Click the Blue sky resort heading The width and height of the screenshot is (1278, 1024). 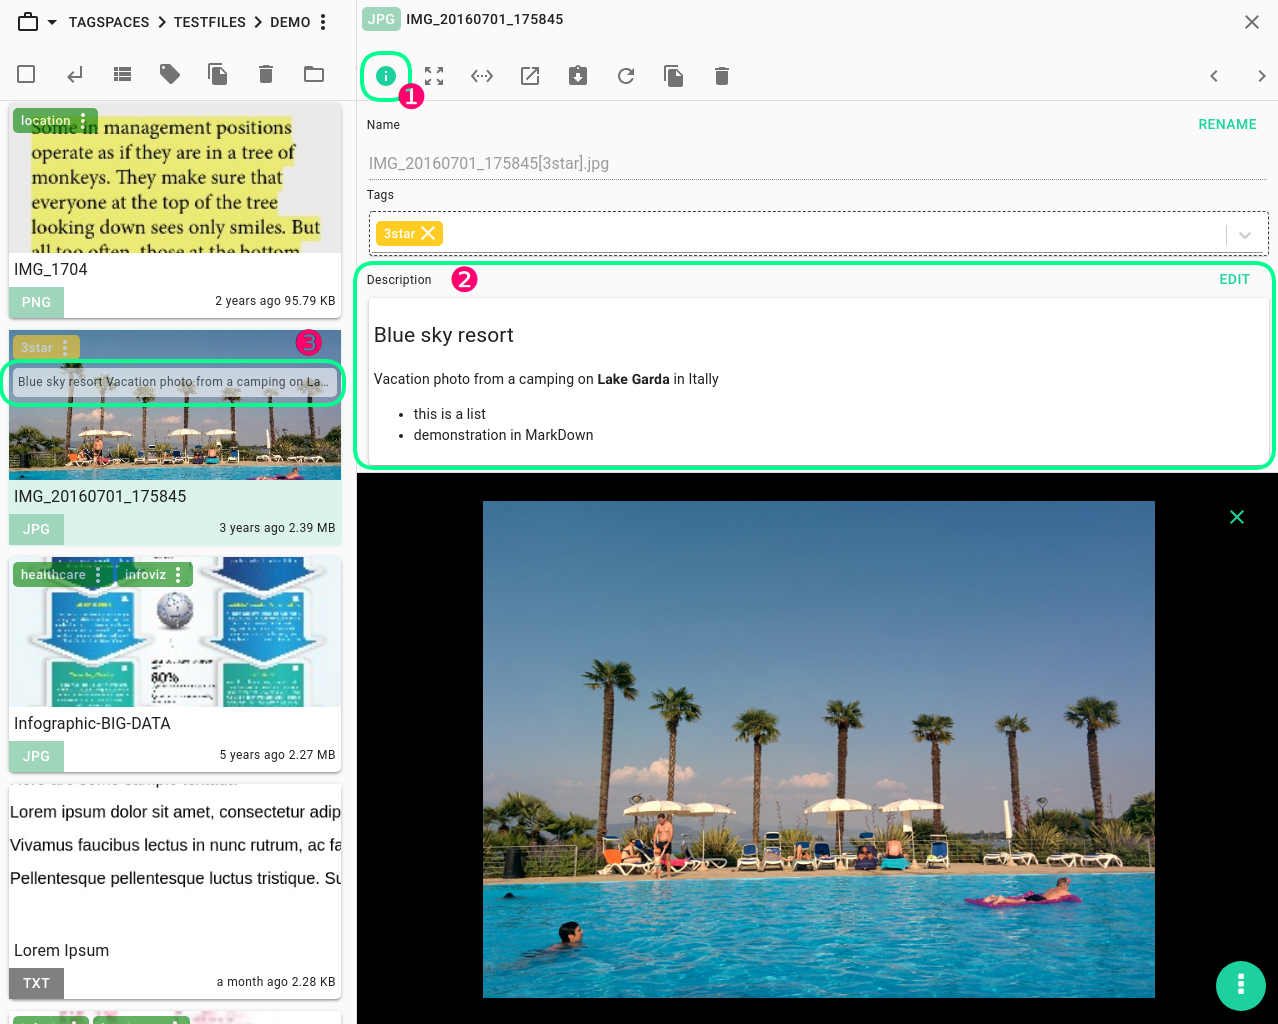(x=444, y=335)
